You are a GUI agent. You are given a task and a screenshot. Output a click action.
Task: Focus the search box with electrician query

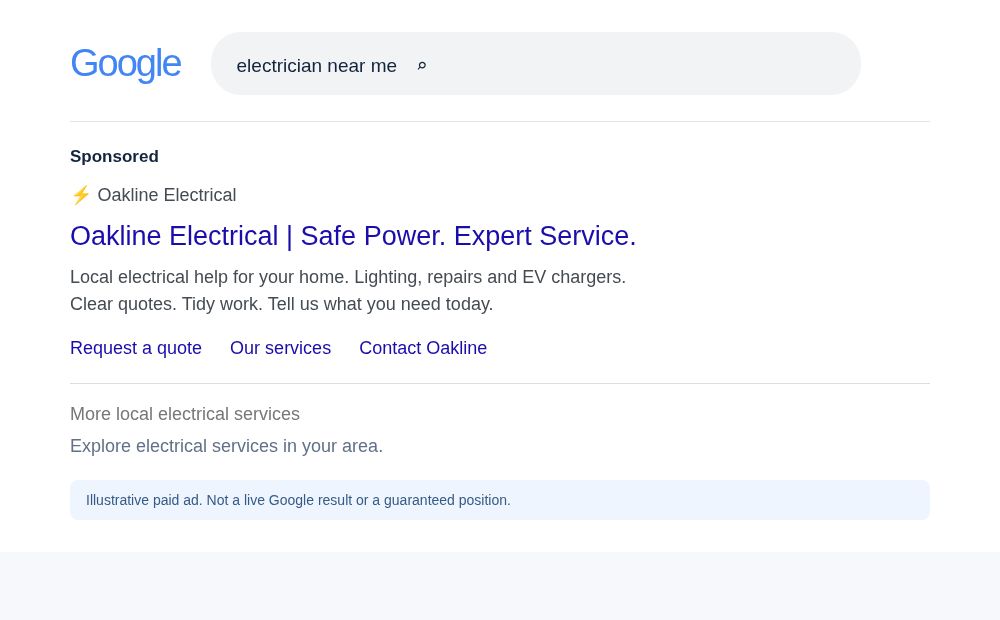(536, 64)
